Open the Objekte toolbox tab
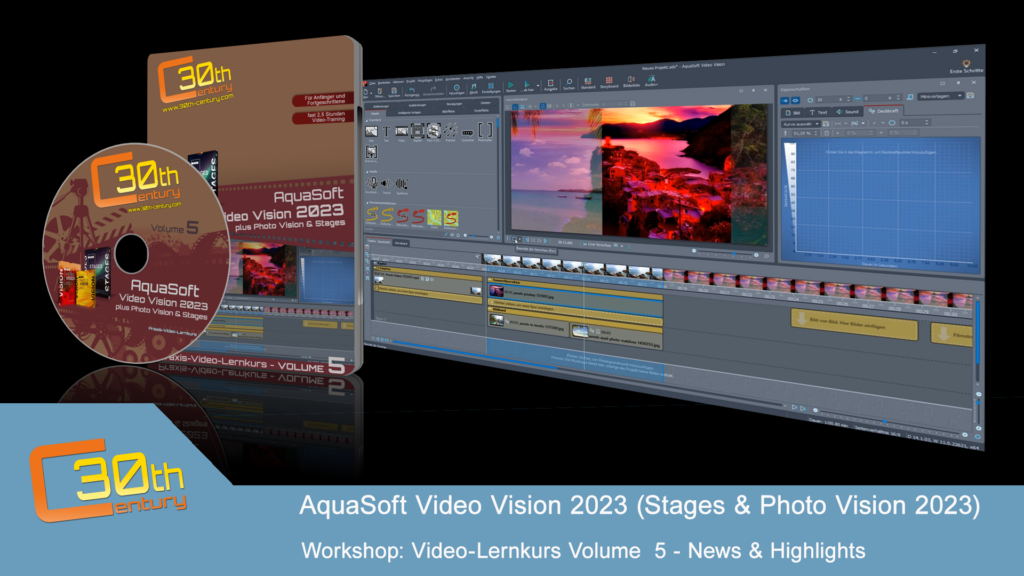 click(x=375, y=114)
